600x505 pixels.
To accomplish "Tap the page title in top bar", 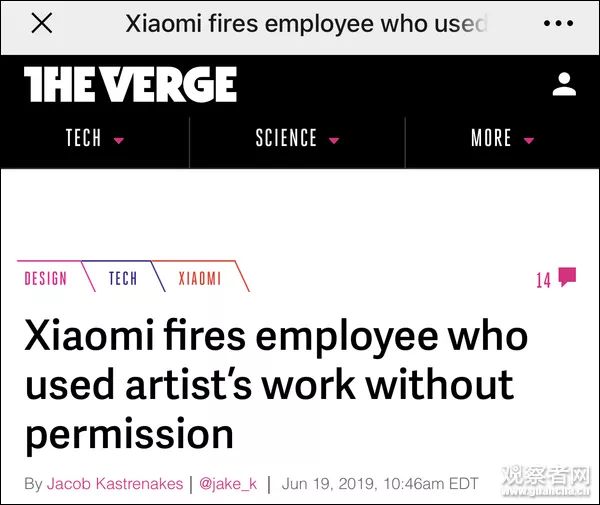I will 306,24.
